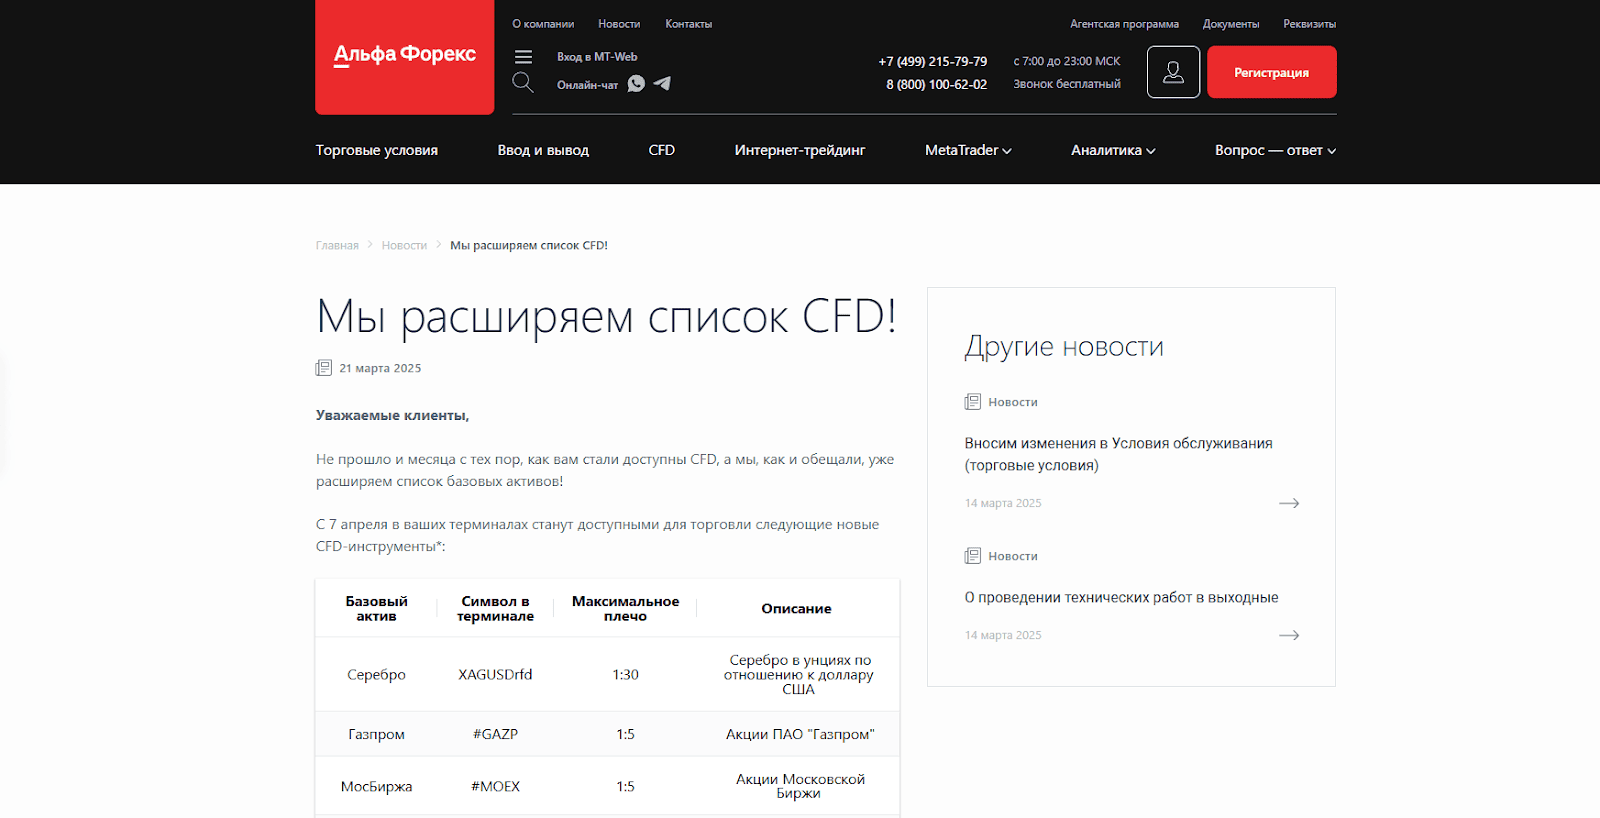Screen dimensions: 1600x818
Task: Click the newspaper icon beside 21 марта 2025
Action: tap(324, 368)
